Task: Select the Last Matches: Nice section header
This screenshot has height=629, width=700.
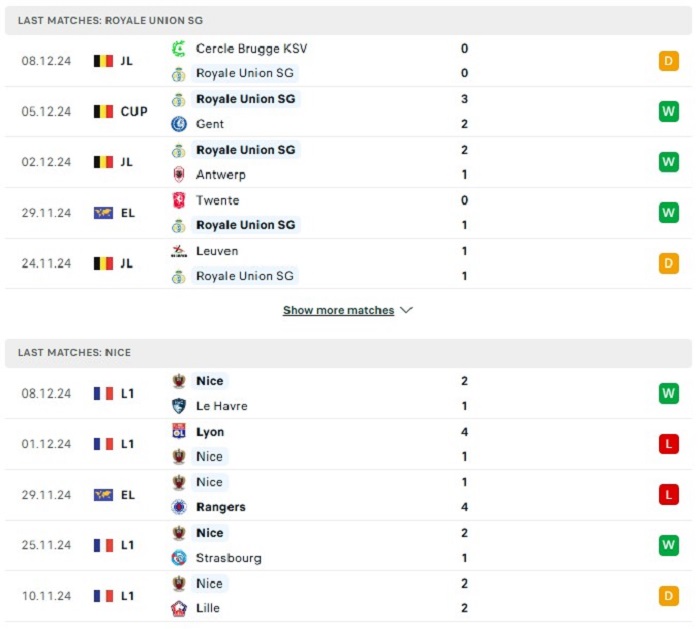Action: tap(348, 353)
